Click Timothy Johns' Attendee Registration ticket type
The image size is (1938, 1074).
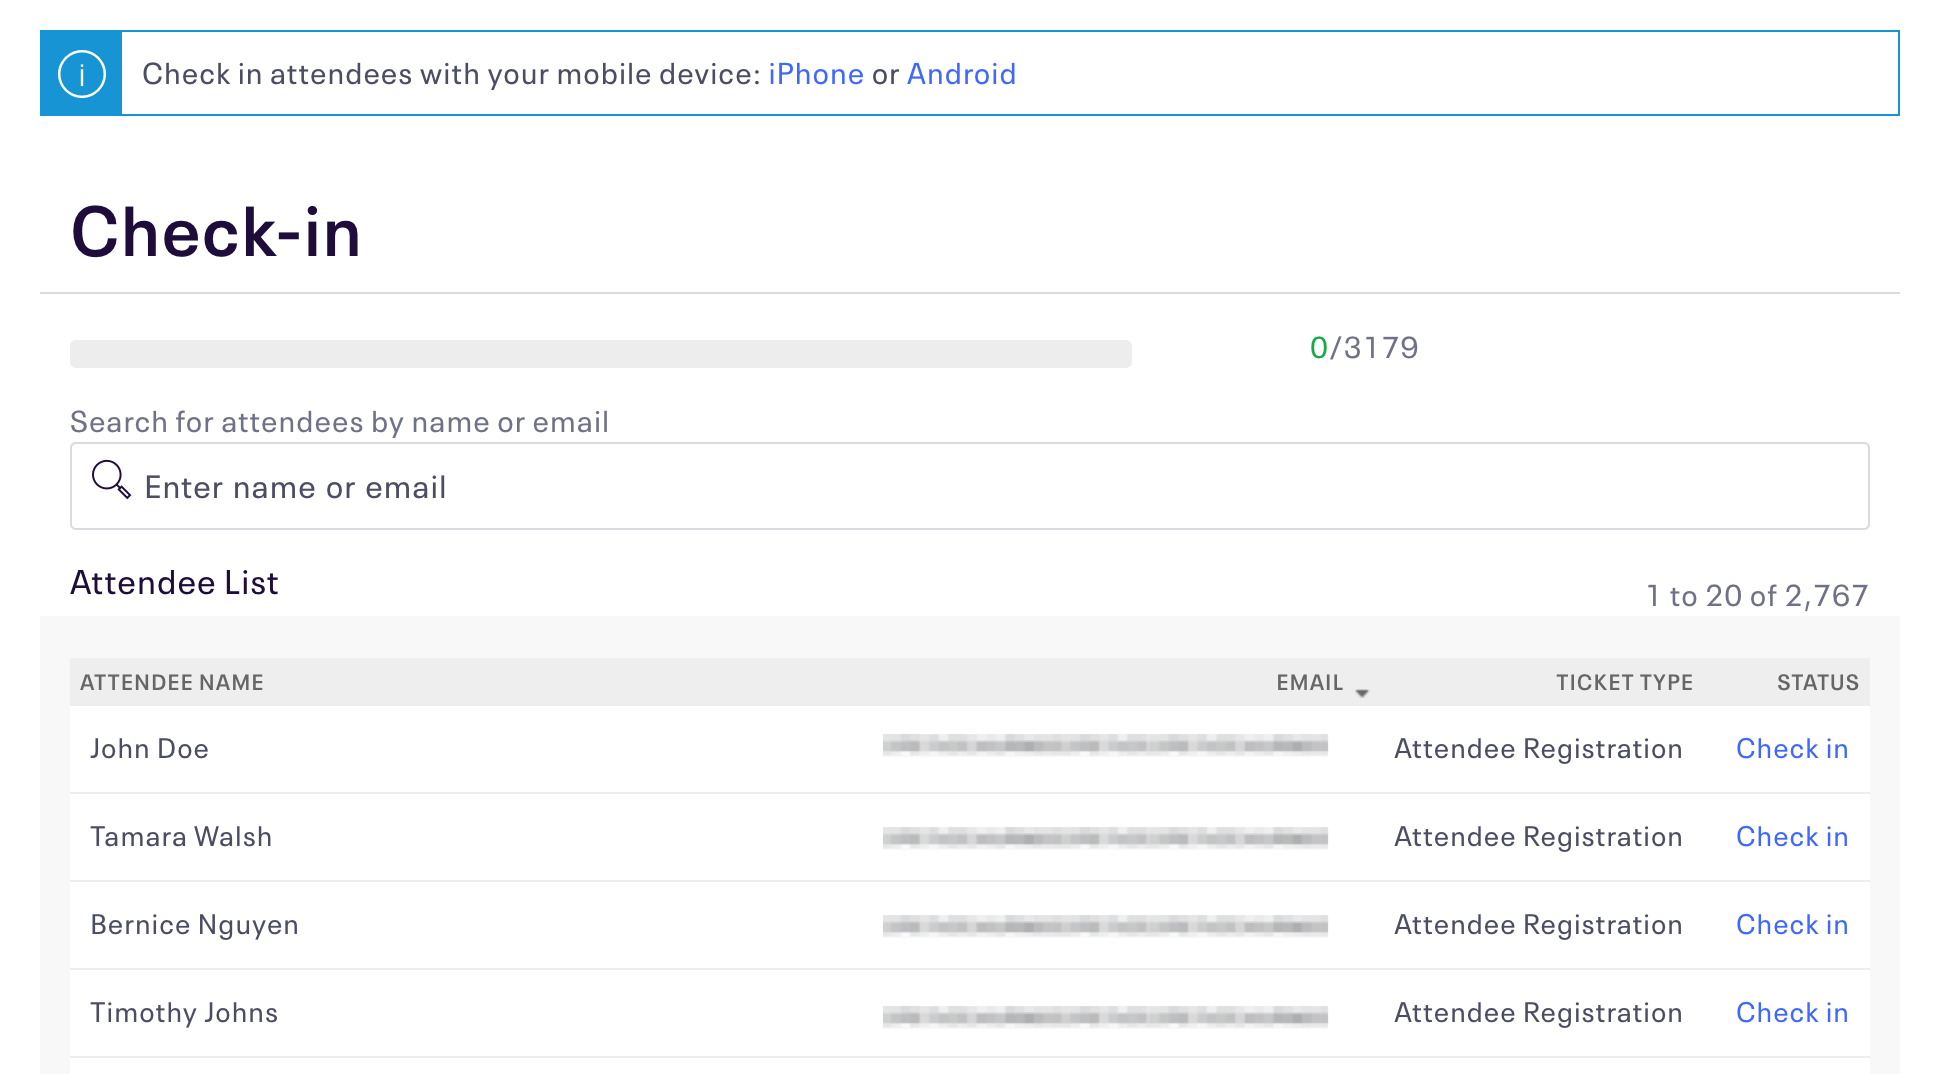(1537, 1013)
